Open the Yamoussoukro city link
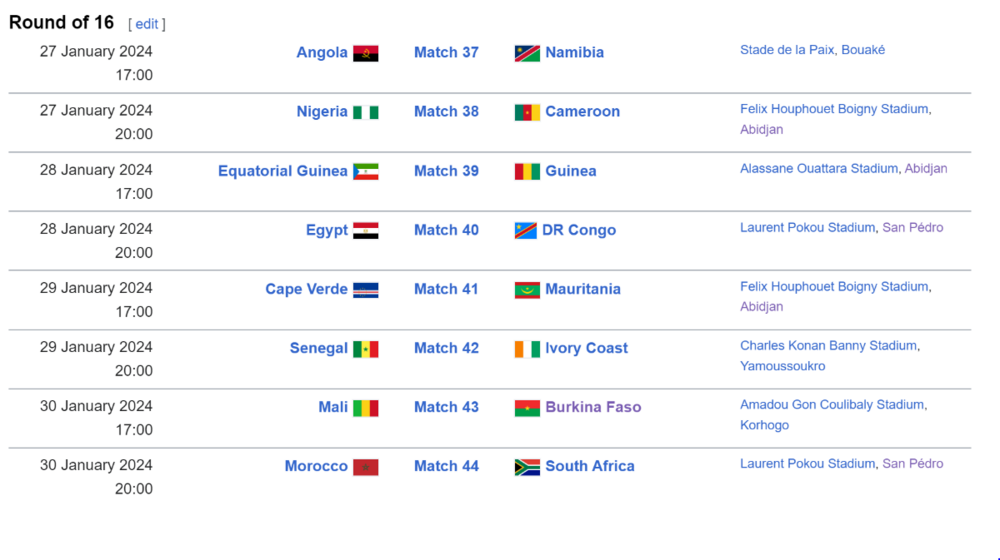The width and height of the screenshot is (1000, 560). (x=783, y=366)
